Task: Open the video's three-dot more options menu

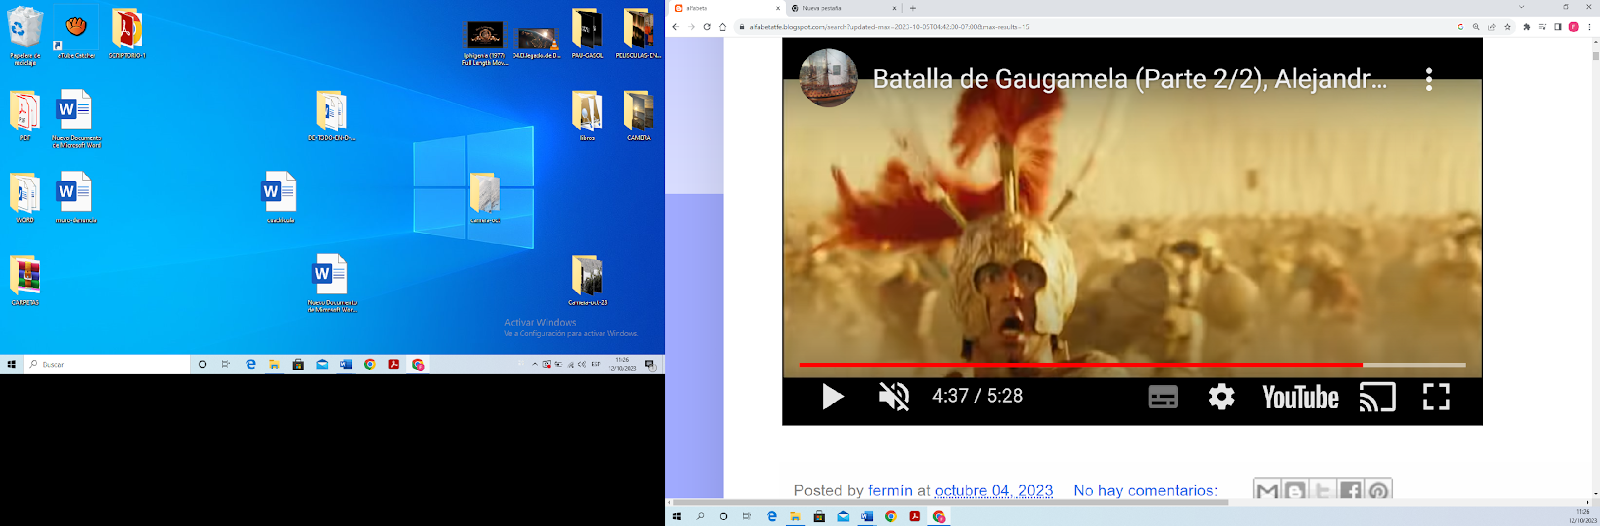Action: tap(1429, 79)
